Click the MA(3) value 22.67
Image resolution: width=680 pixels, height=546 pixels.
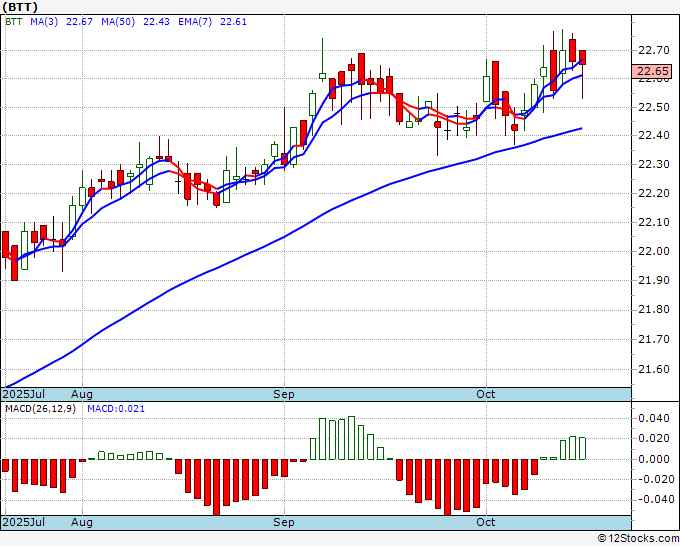pos(79,22)
